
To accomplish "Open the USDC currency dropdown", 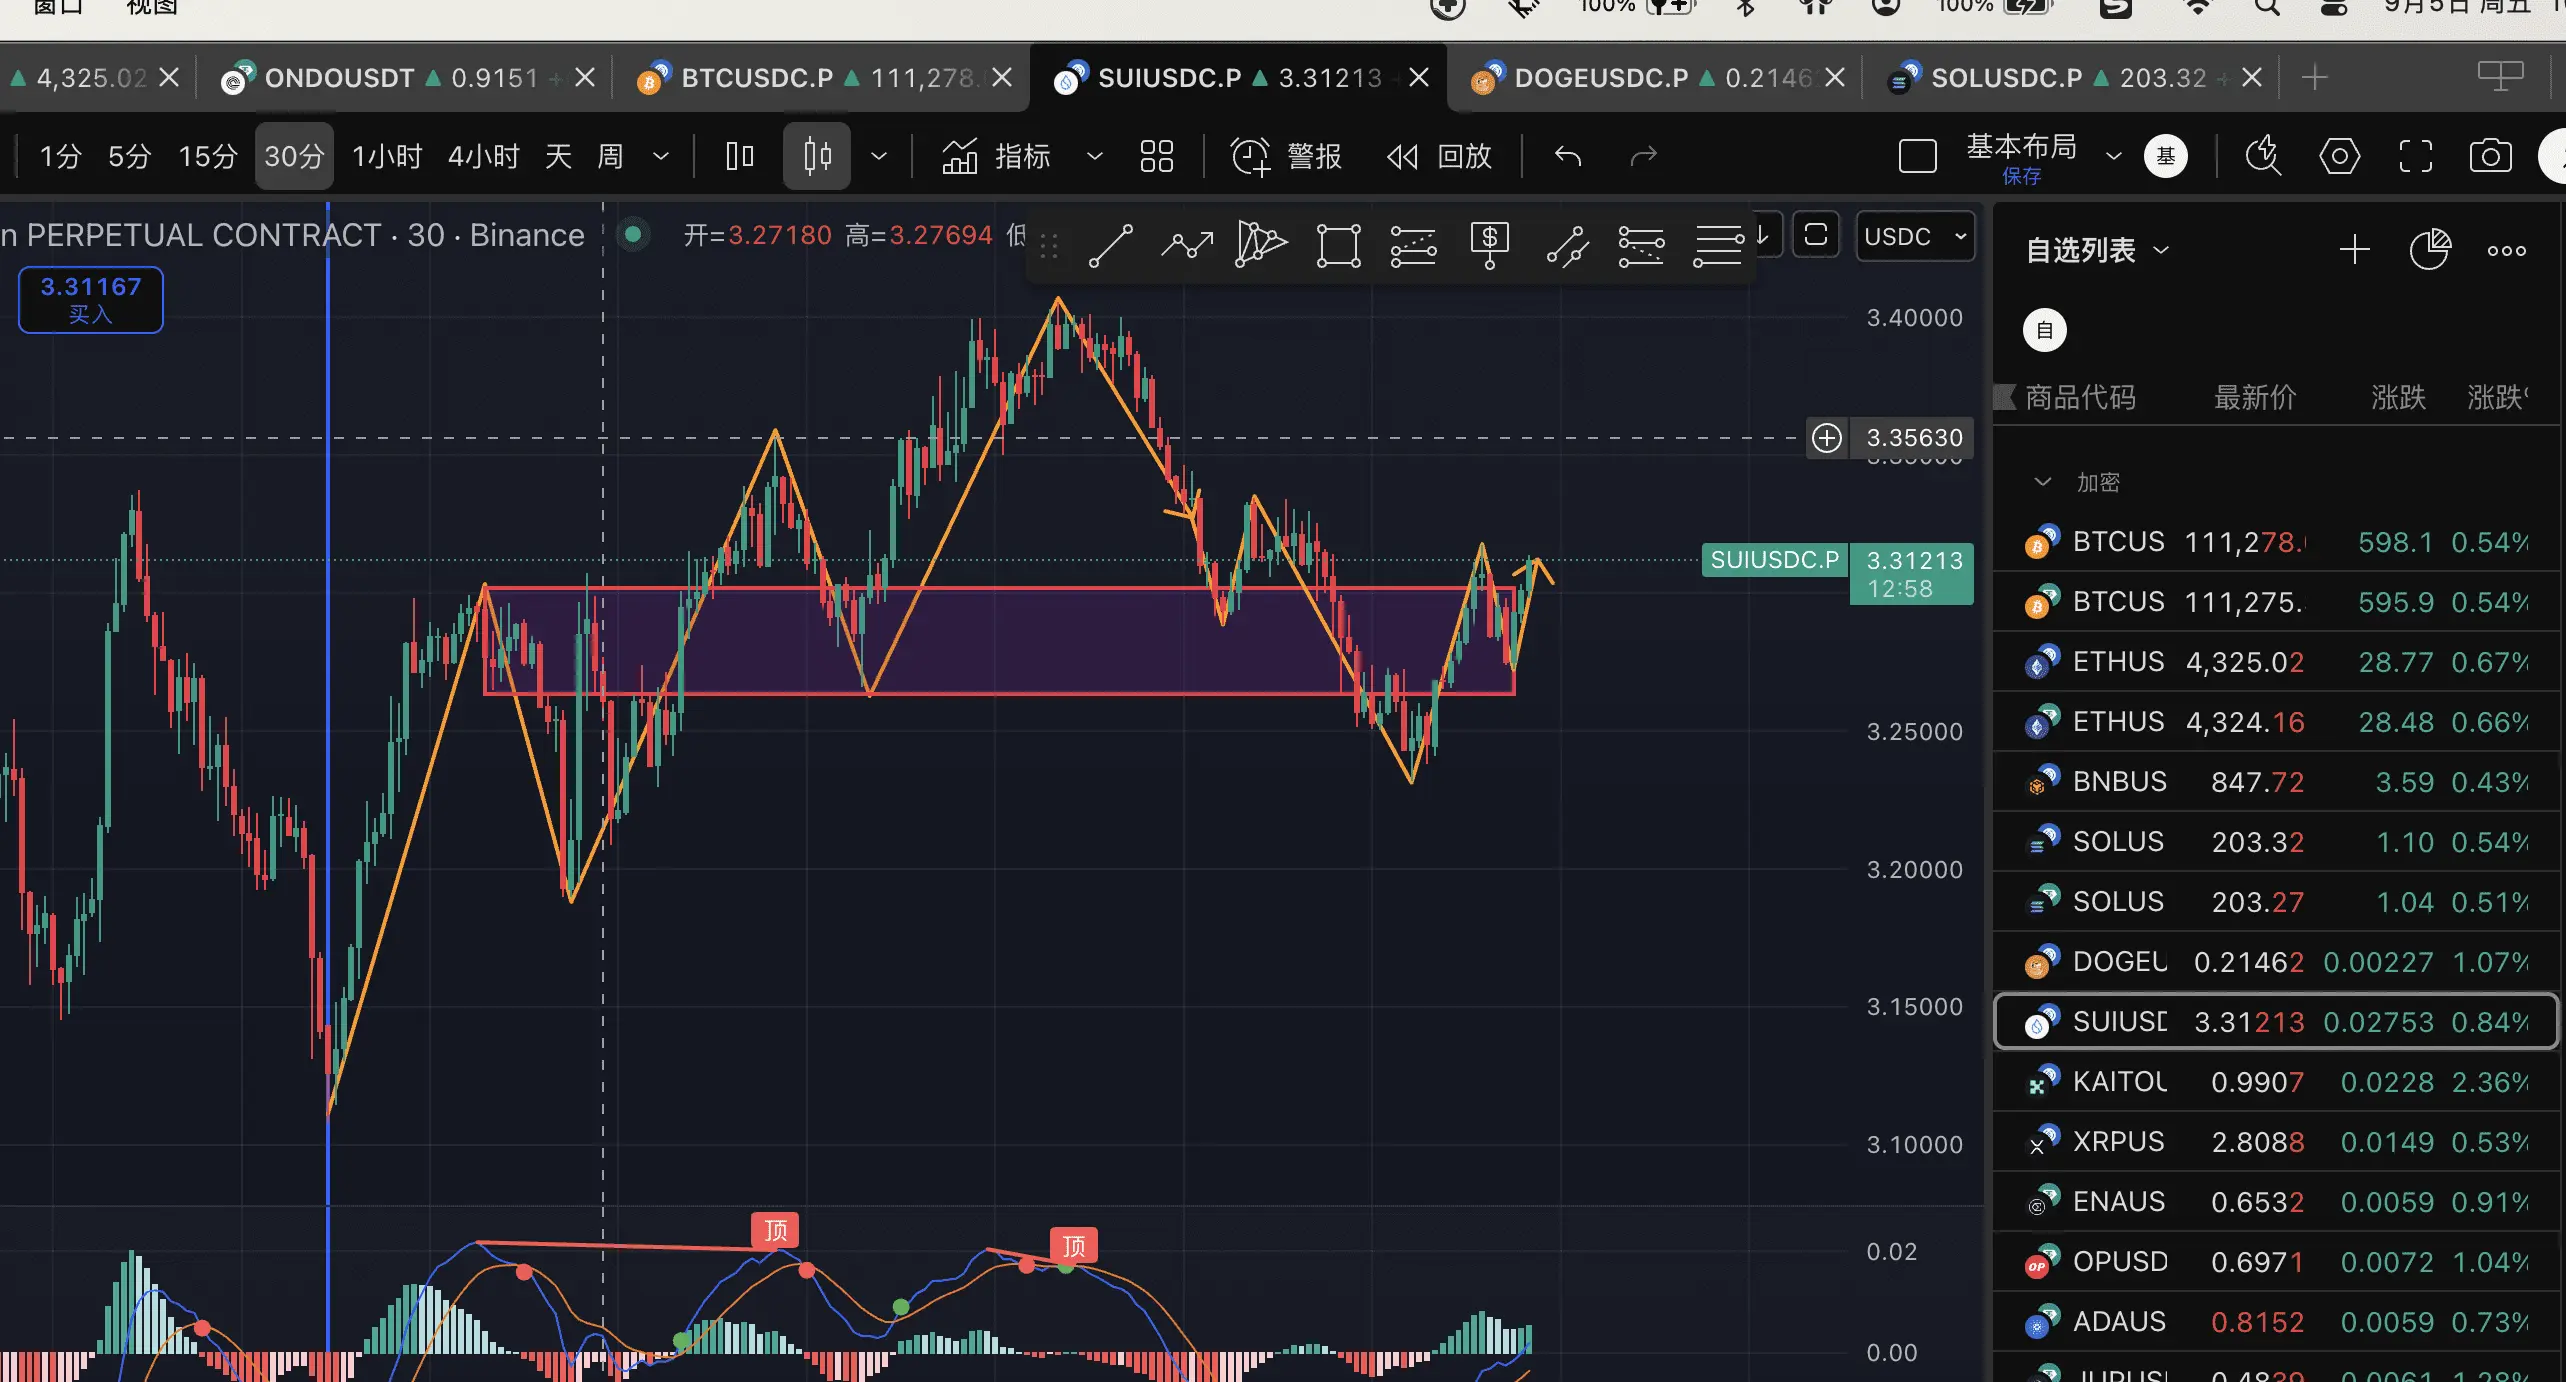I will click(1915, 236).
